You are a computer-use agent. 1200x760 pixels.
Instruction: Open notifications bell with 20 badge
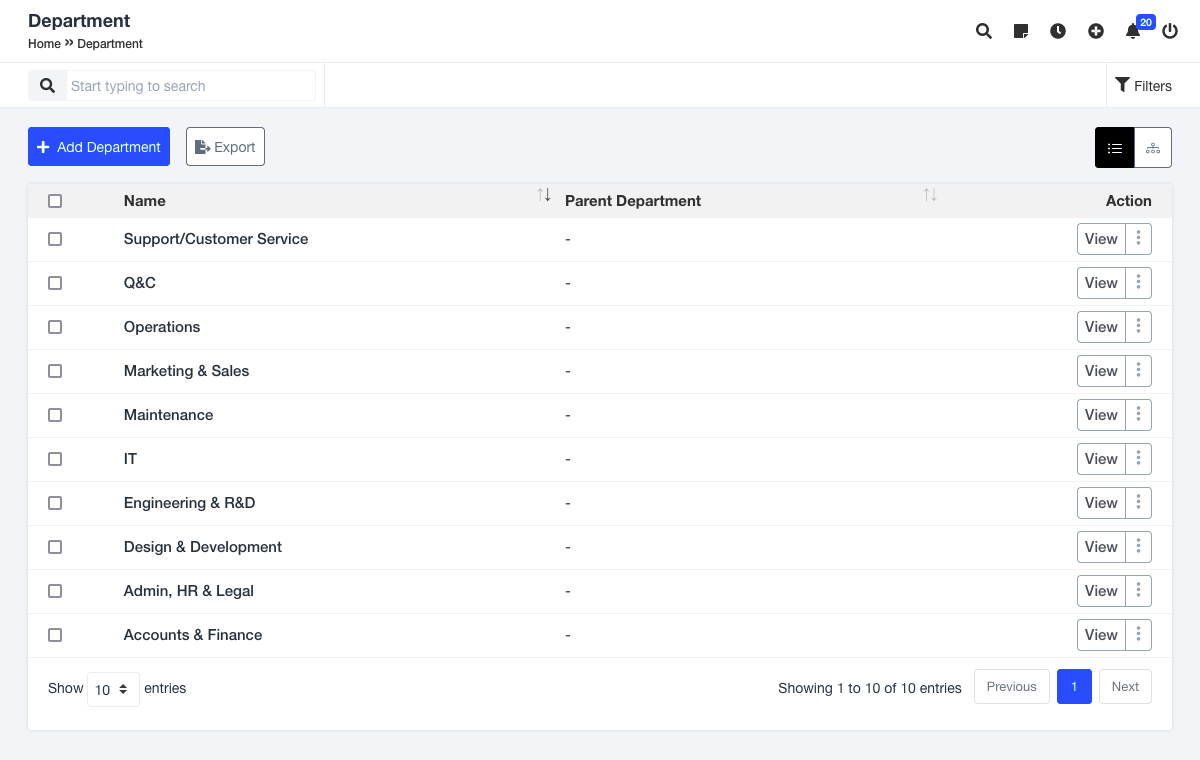tap(1133, 31)
